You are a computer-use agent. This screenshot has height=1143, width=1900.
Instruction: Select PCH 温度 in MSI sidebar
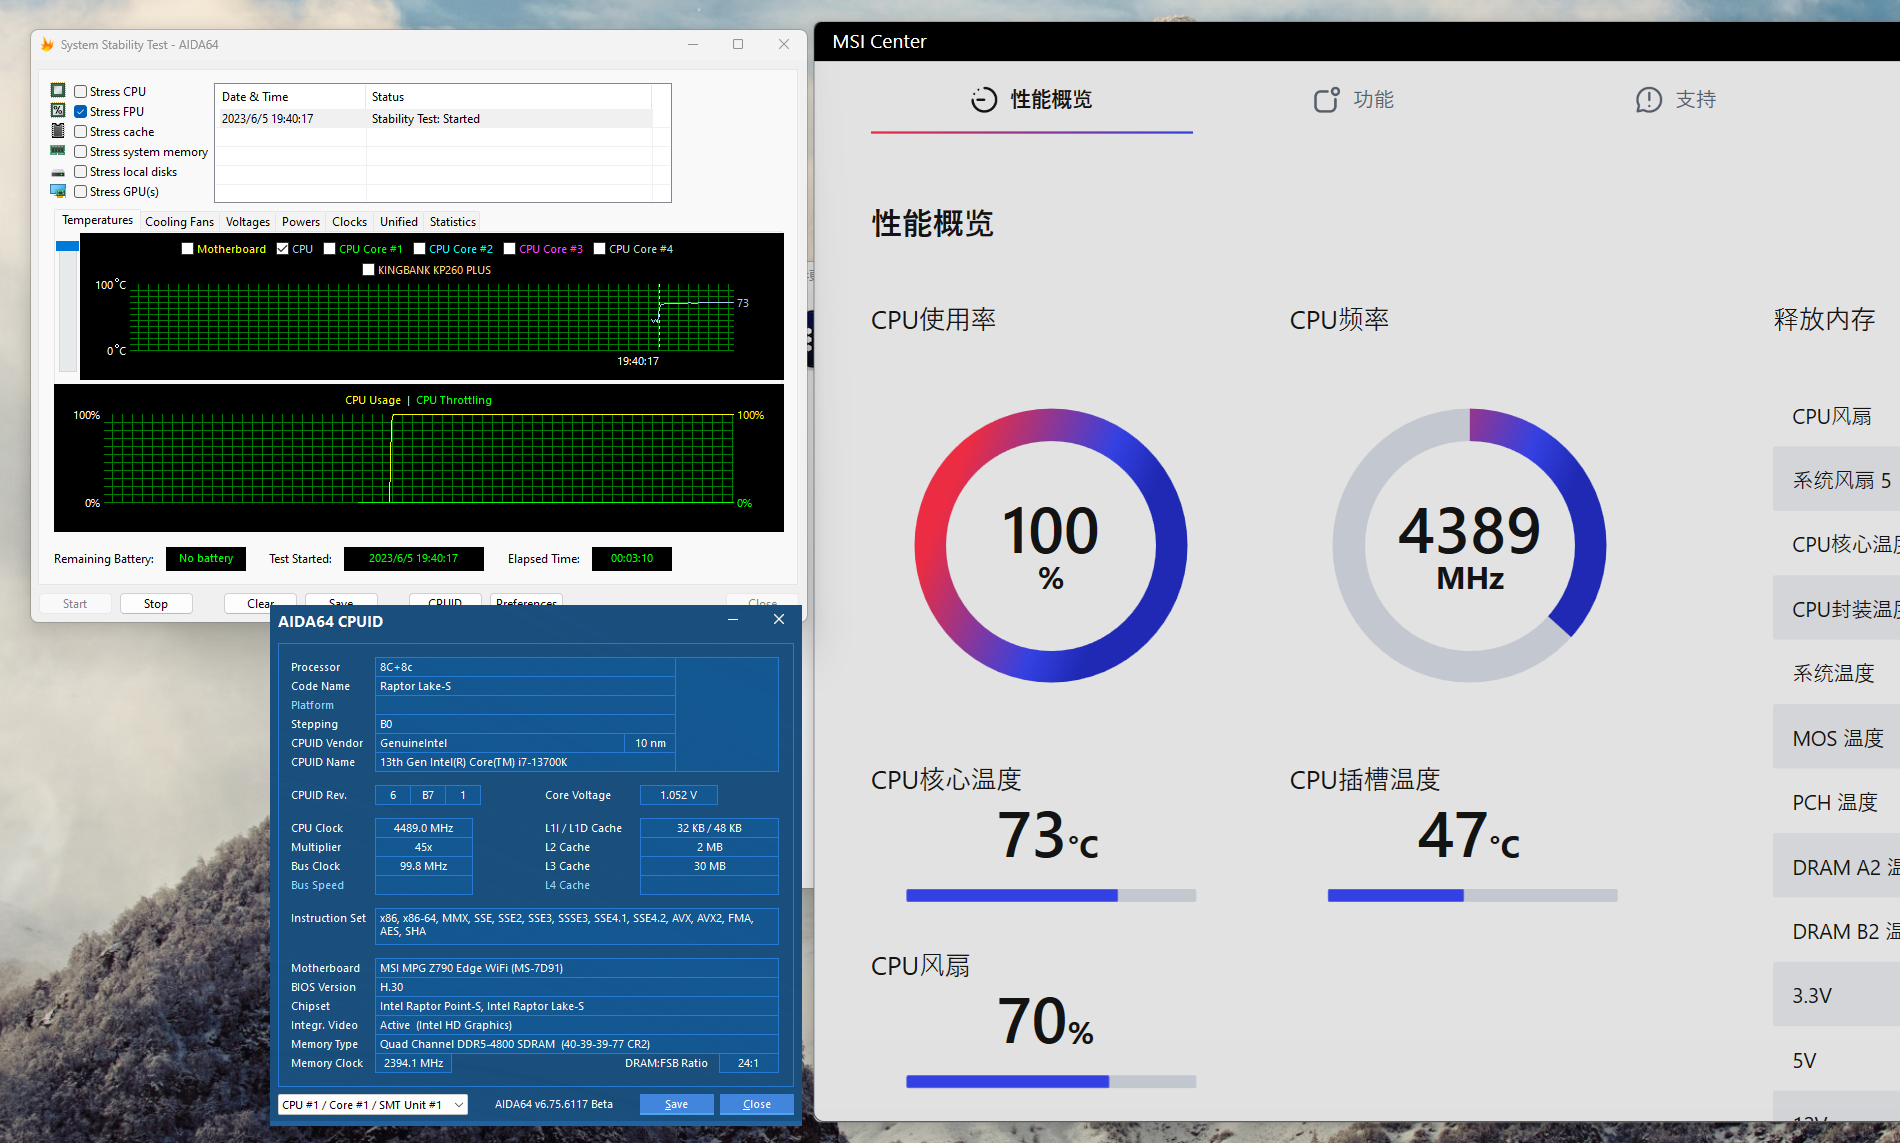pyautogui.click(x=1837, y=802)
